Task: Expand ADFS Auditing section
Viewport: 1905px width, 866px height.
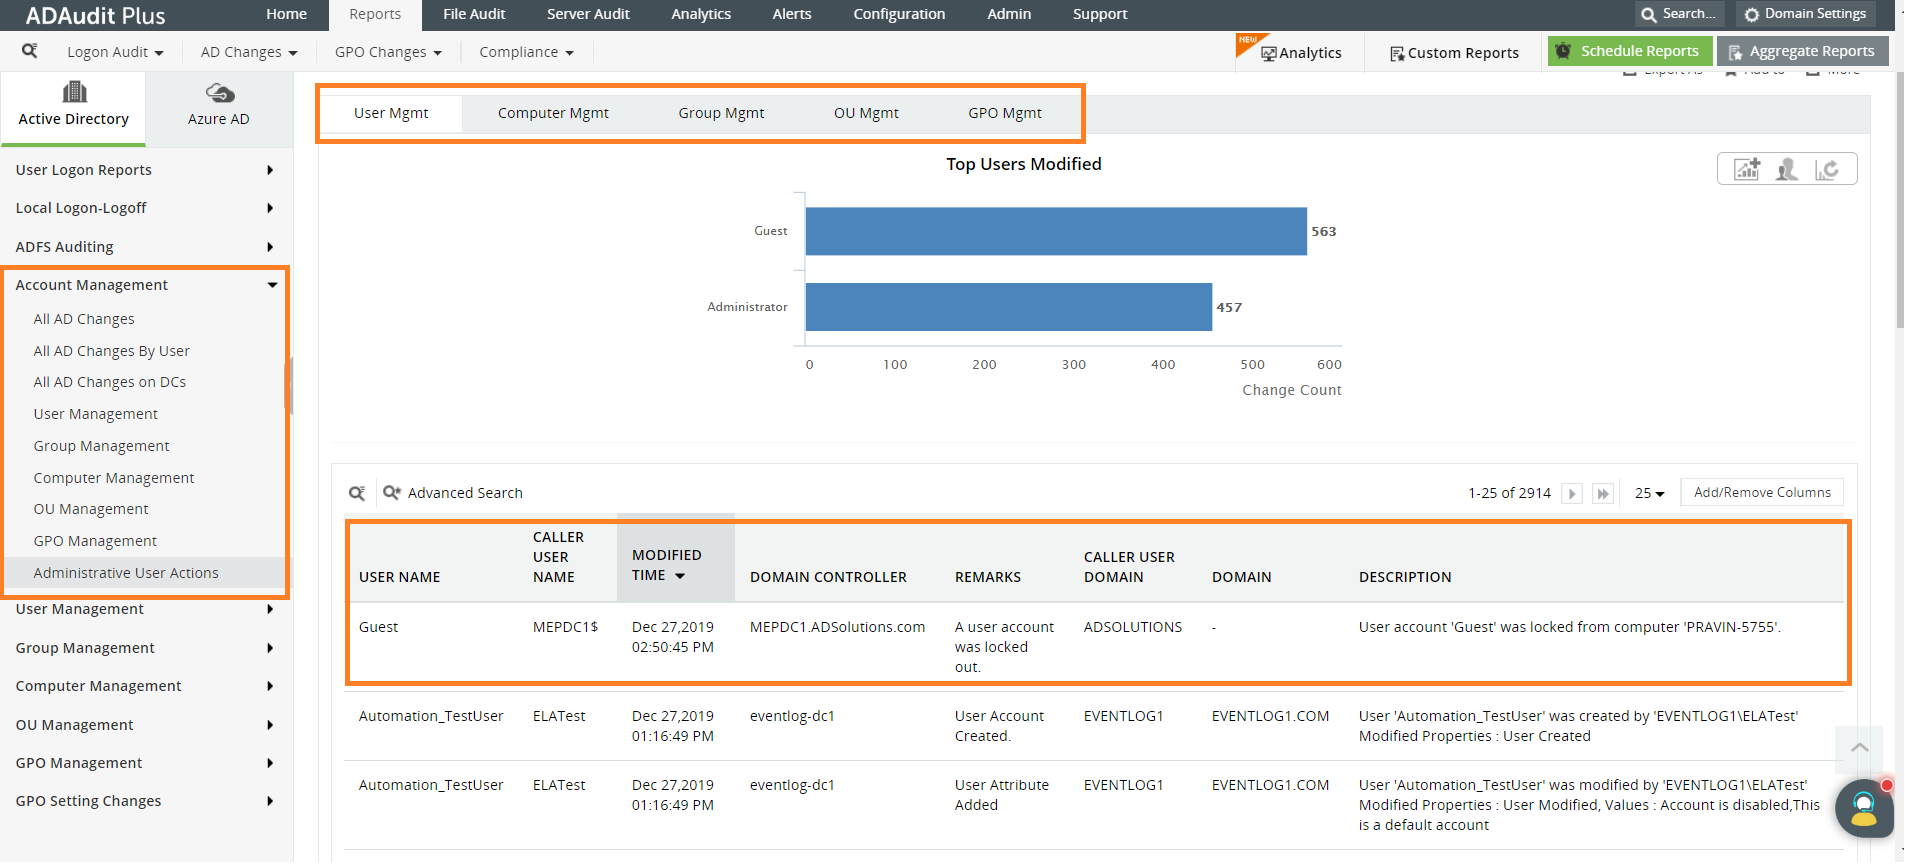Action: [x=145, y=247]
